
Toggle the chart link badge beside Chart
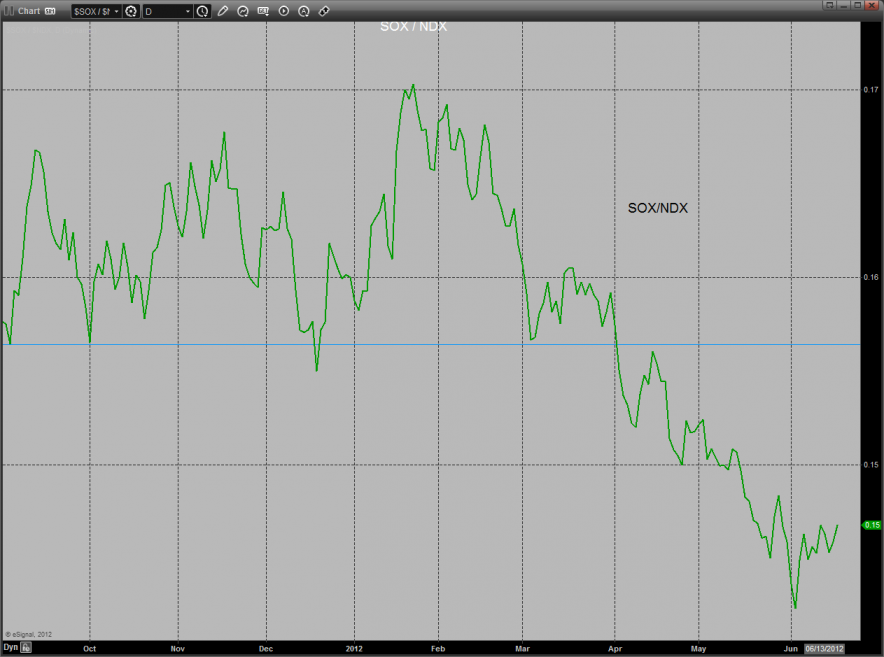coord(49,11)
